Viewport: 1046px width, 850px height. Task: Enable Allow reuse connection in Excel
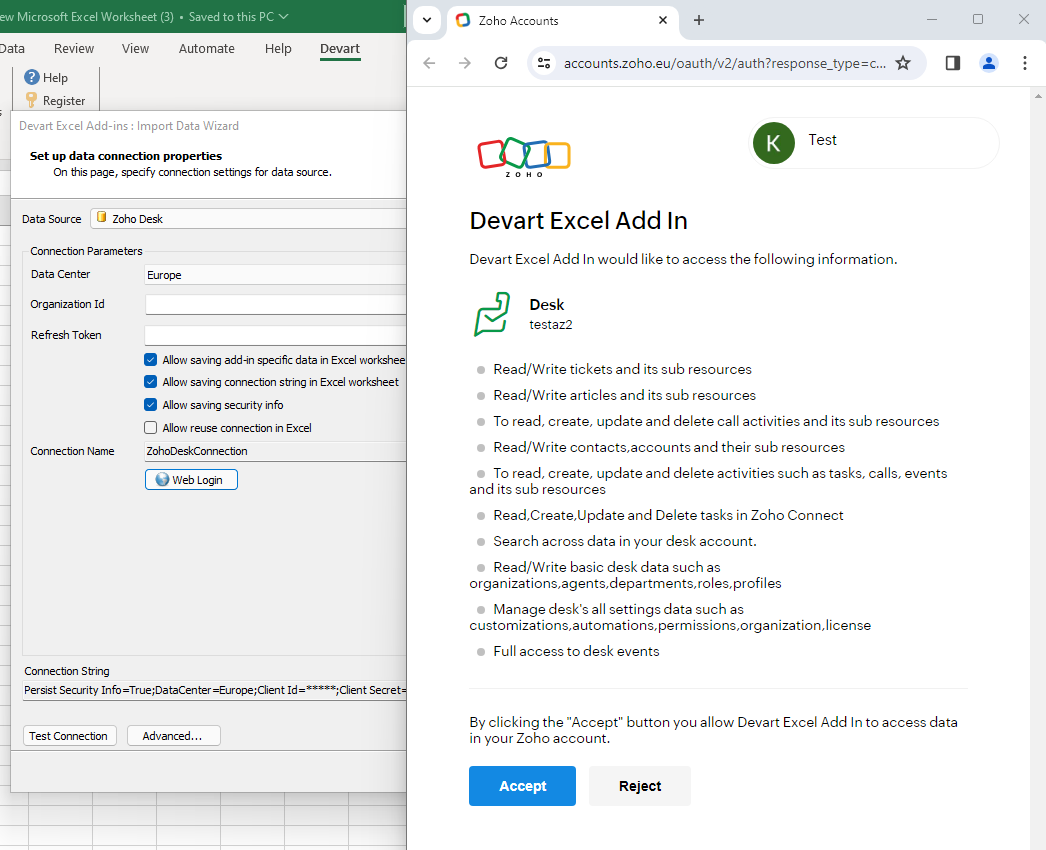pyautogui.click(x=151, y=426)
